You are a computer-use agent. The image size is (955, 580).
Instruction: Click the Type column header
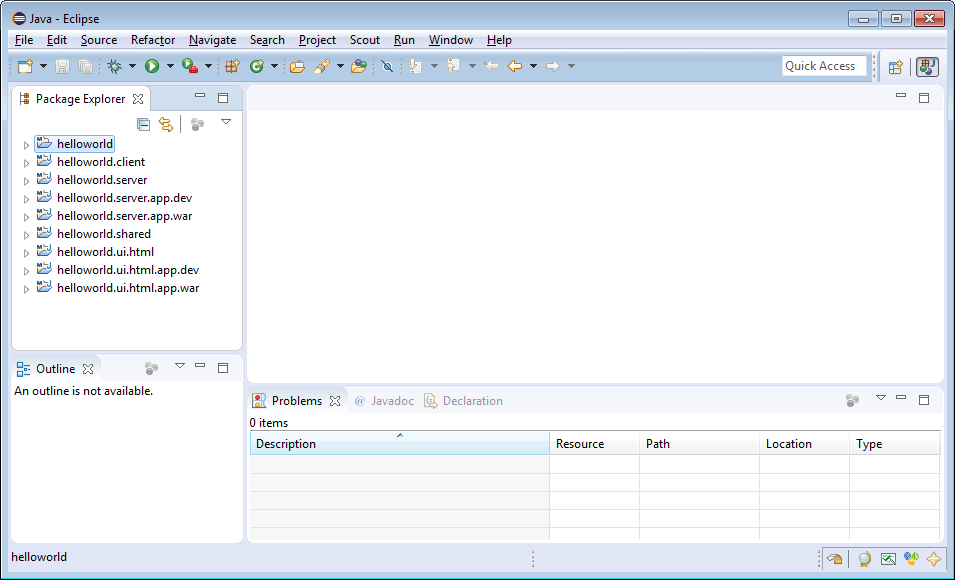tap(895, 444)
